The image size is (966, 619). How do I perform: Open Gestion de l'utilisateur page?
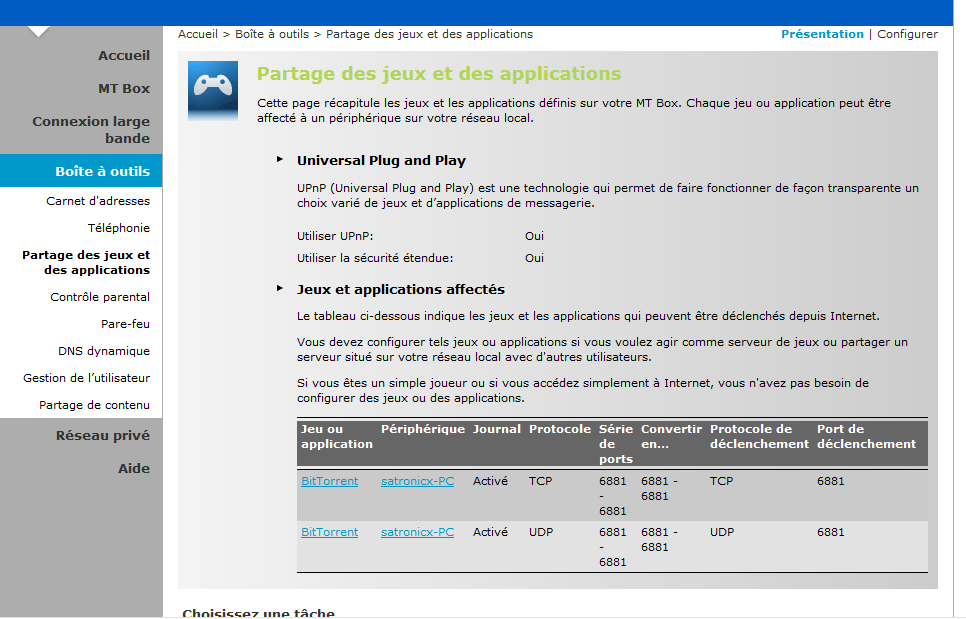click(x=86, y=378)
